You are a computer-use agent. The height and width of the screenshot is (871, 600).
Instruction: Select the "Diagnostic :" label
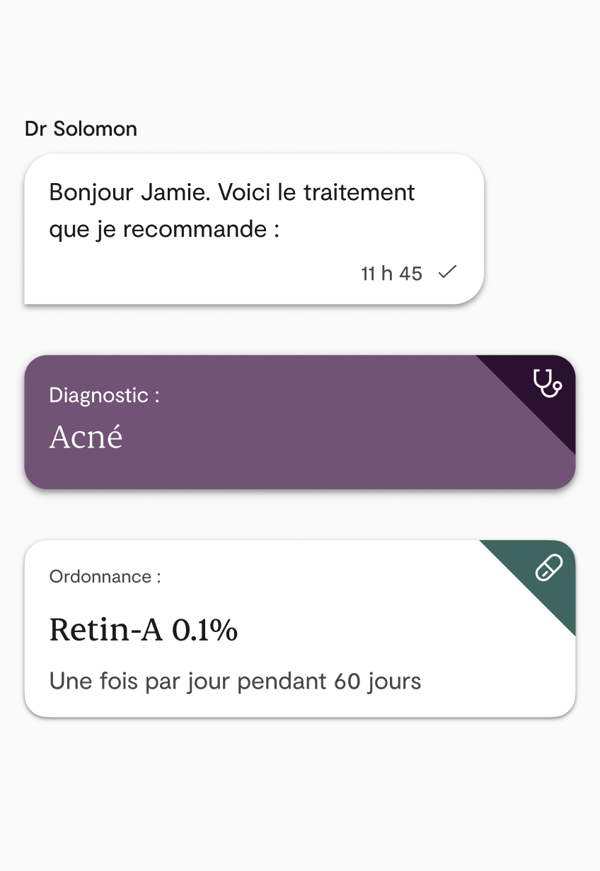pyautogui.click(x=104, y=395)
